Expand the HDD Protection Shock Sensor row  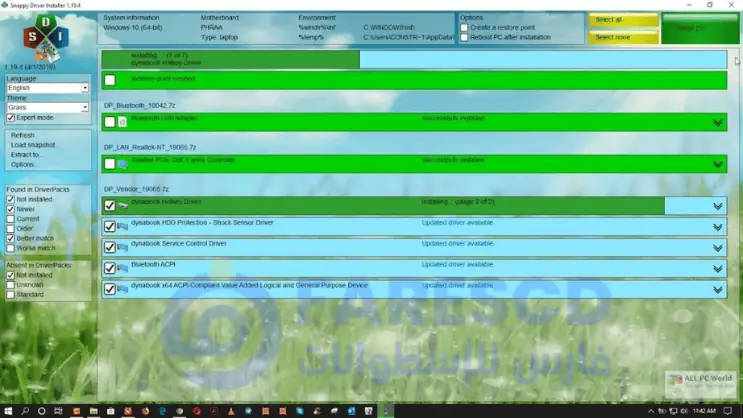(x=717, y=227)
